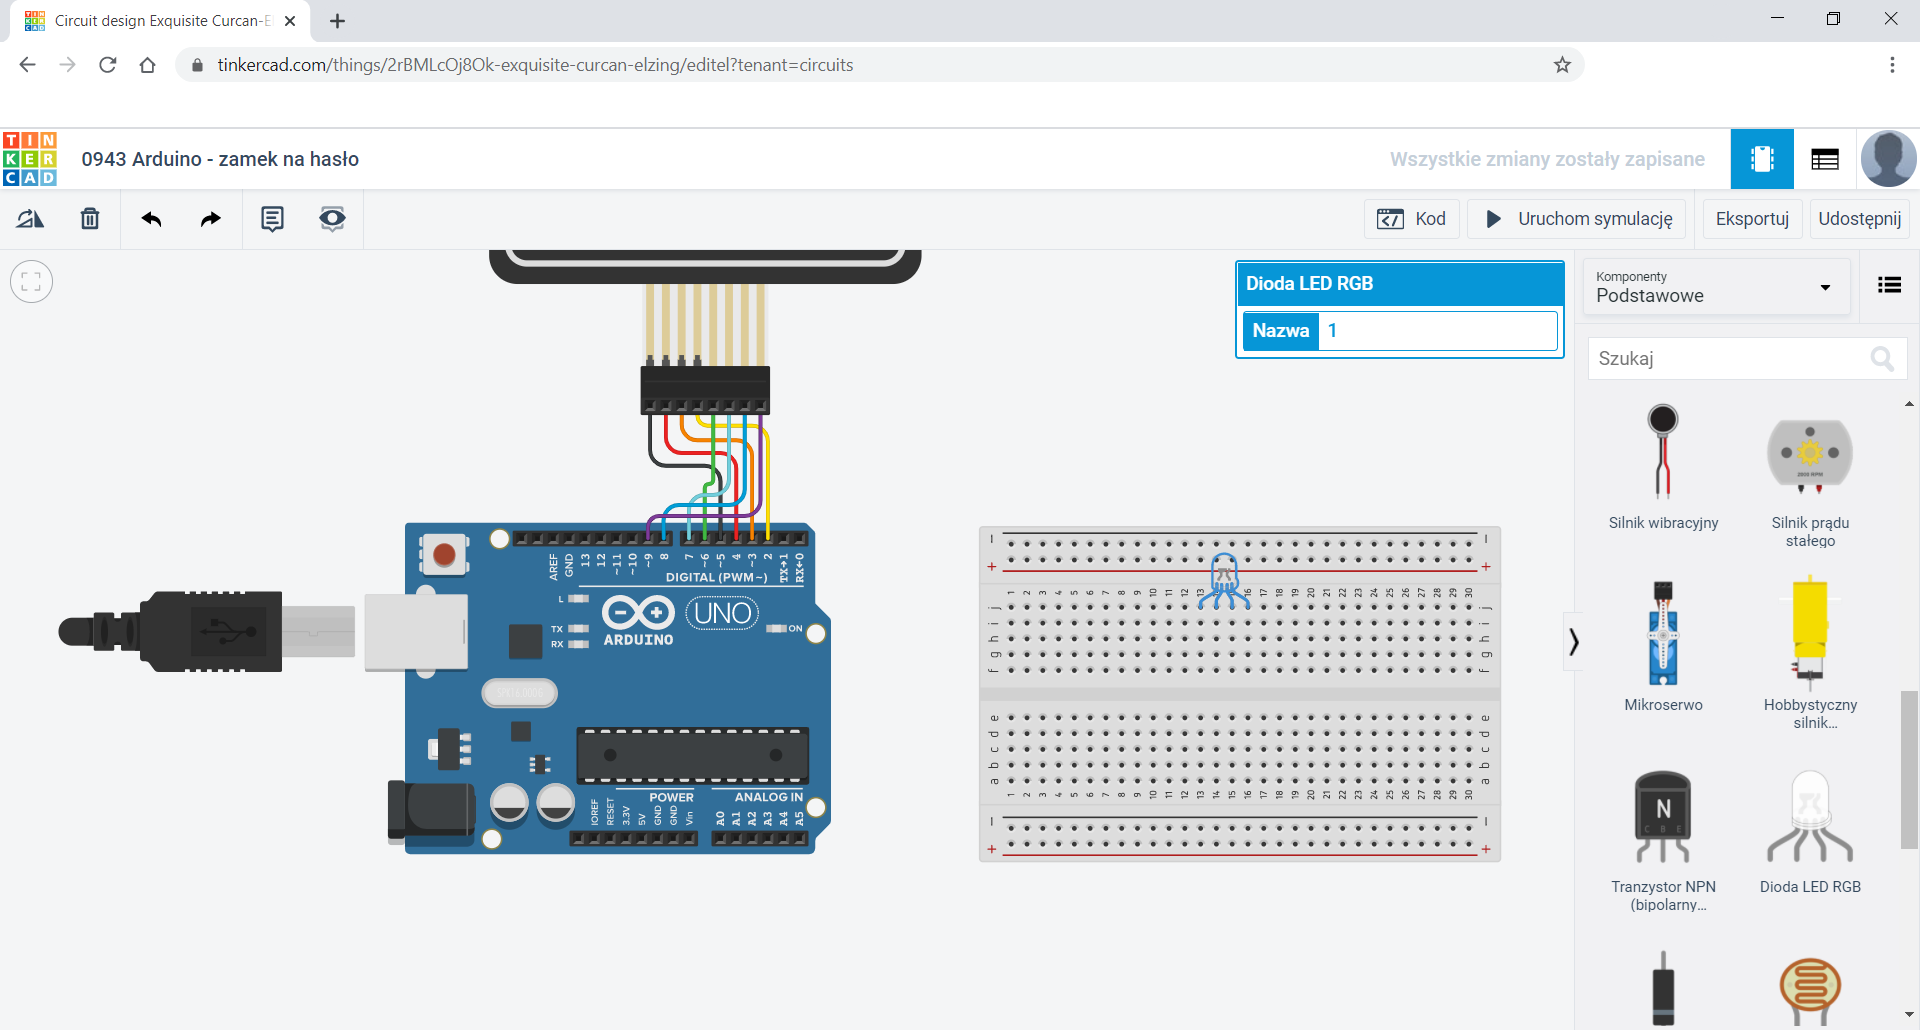Undo the last circuit change
The height and width of the screenshot is (1030, 1920).
151,218
